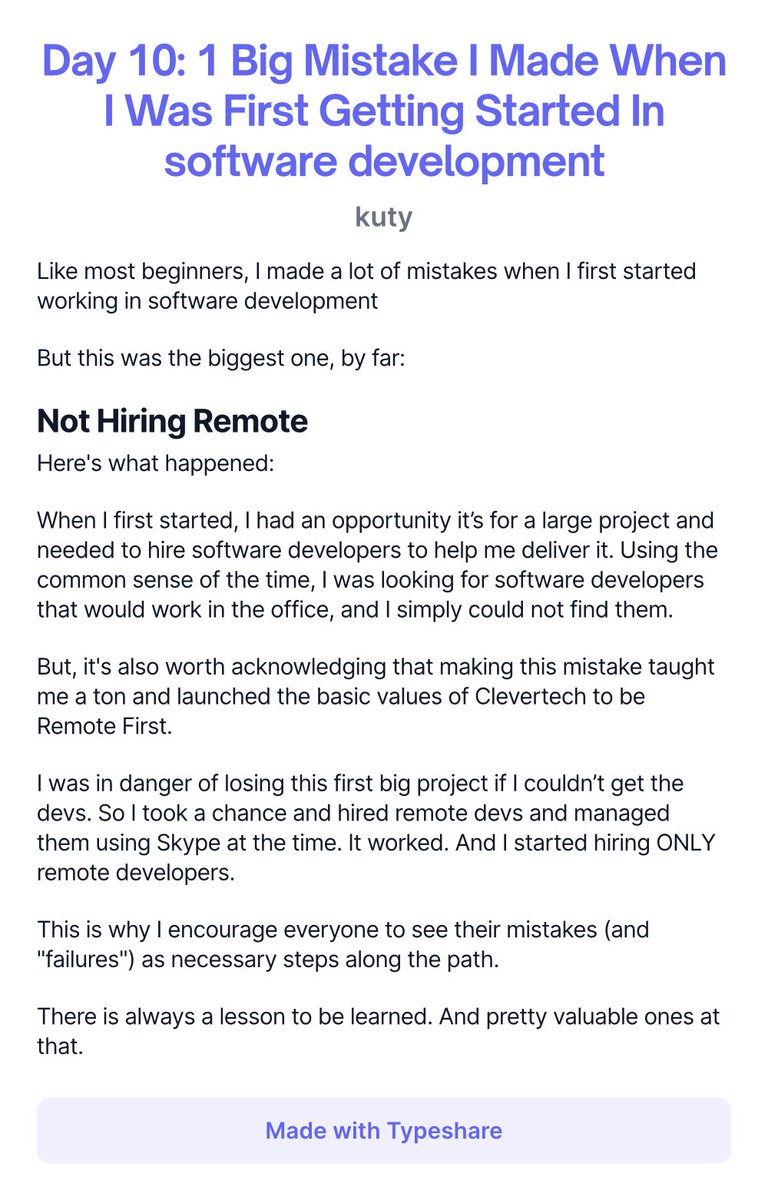768x1200 pixels.
Task: Click the Day 10 essay title
Action: [x=384, y=110]
